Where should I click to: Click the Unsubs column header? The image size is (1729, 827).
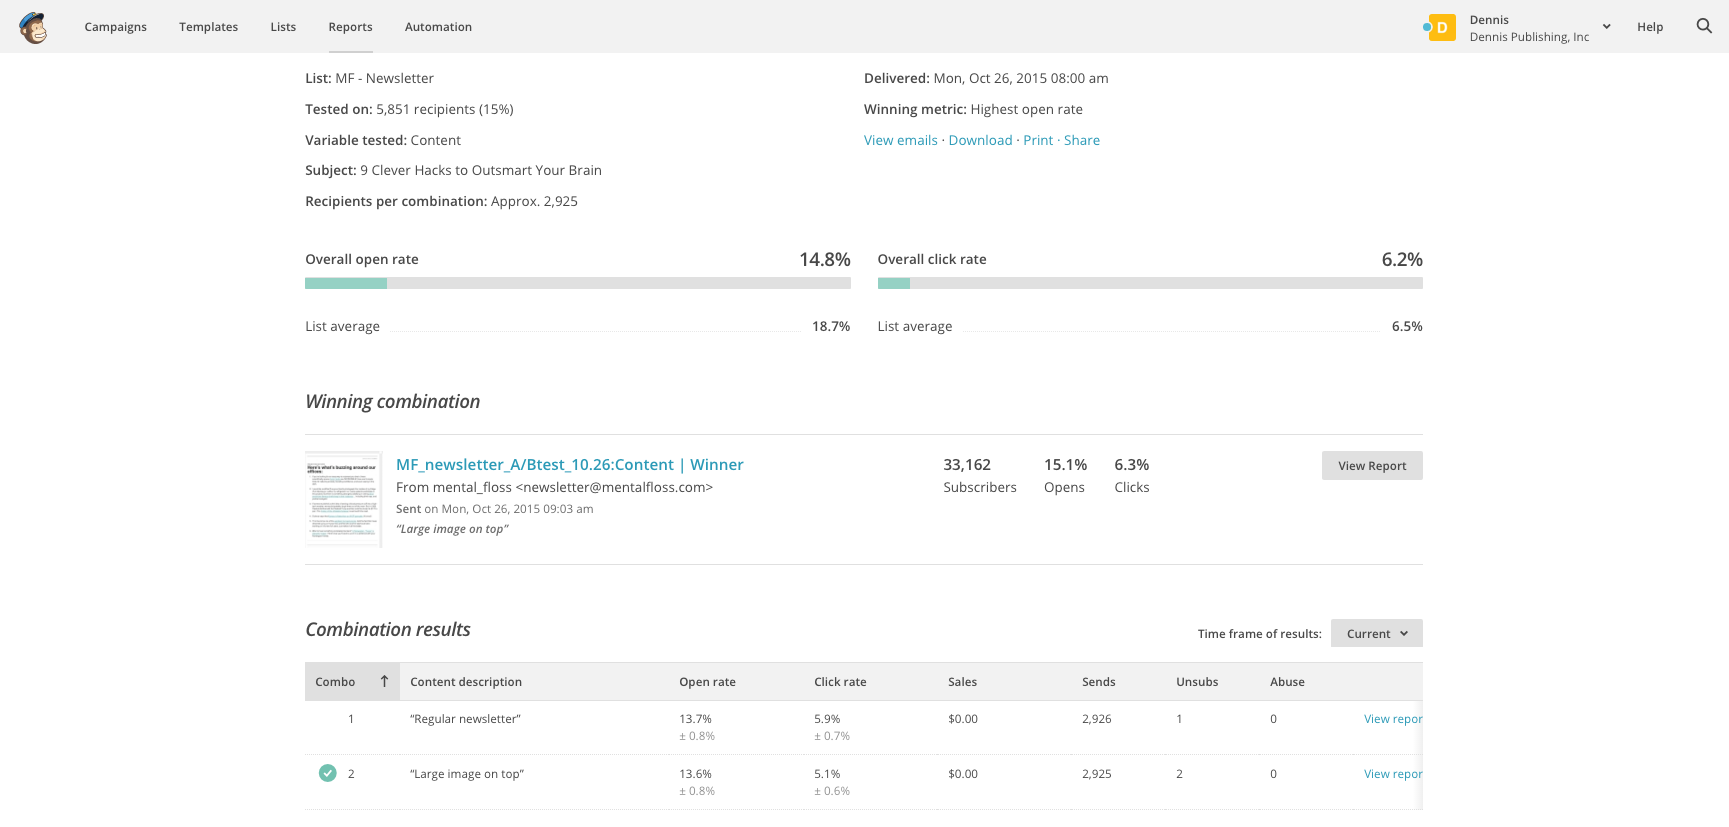pos(1197,682)
